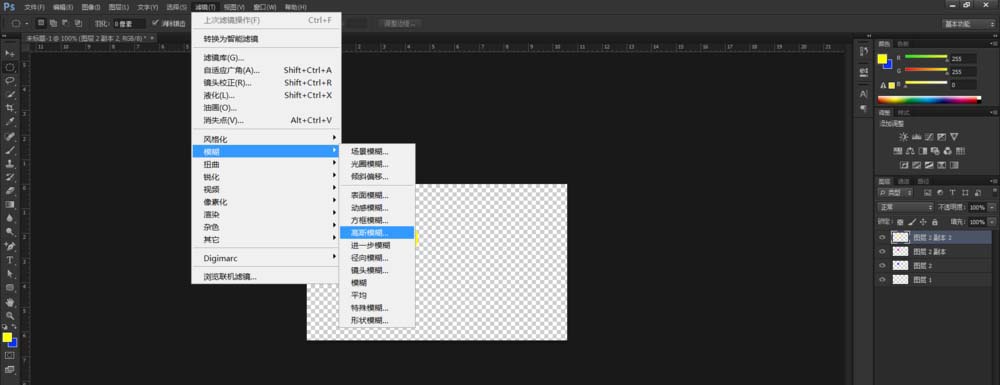Hide layer 图层 1

tap(883, 279)
